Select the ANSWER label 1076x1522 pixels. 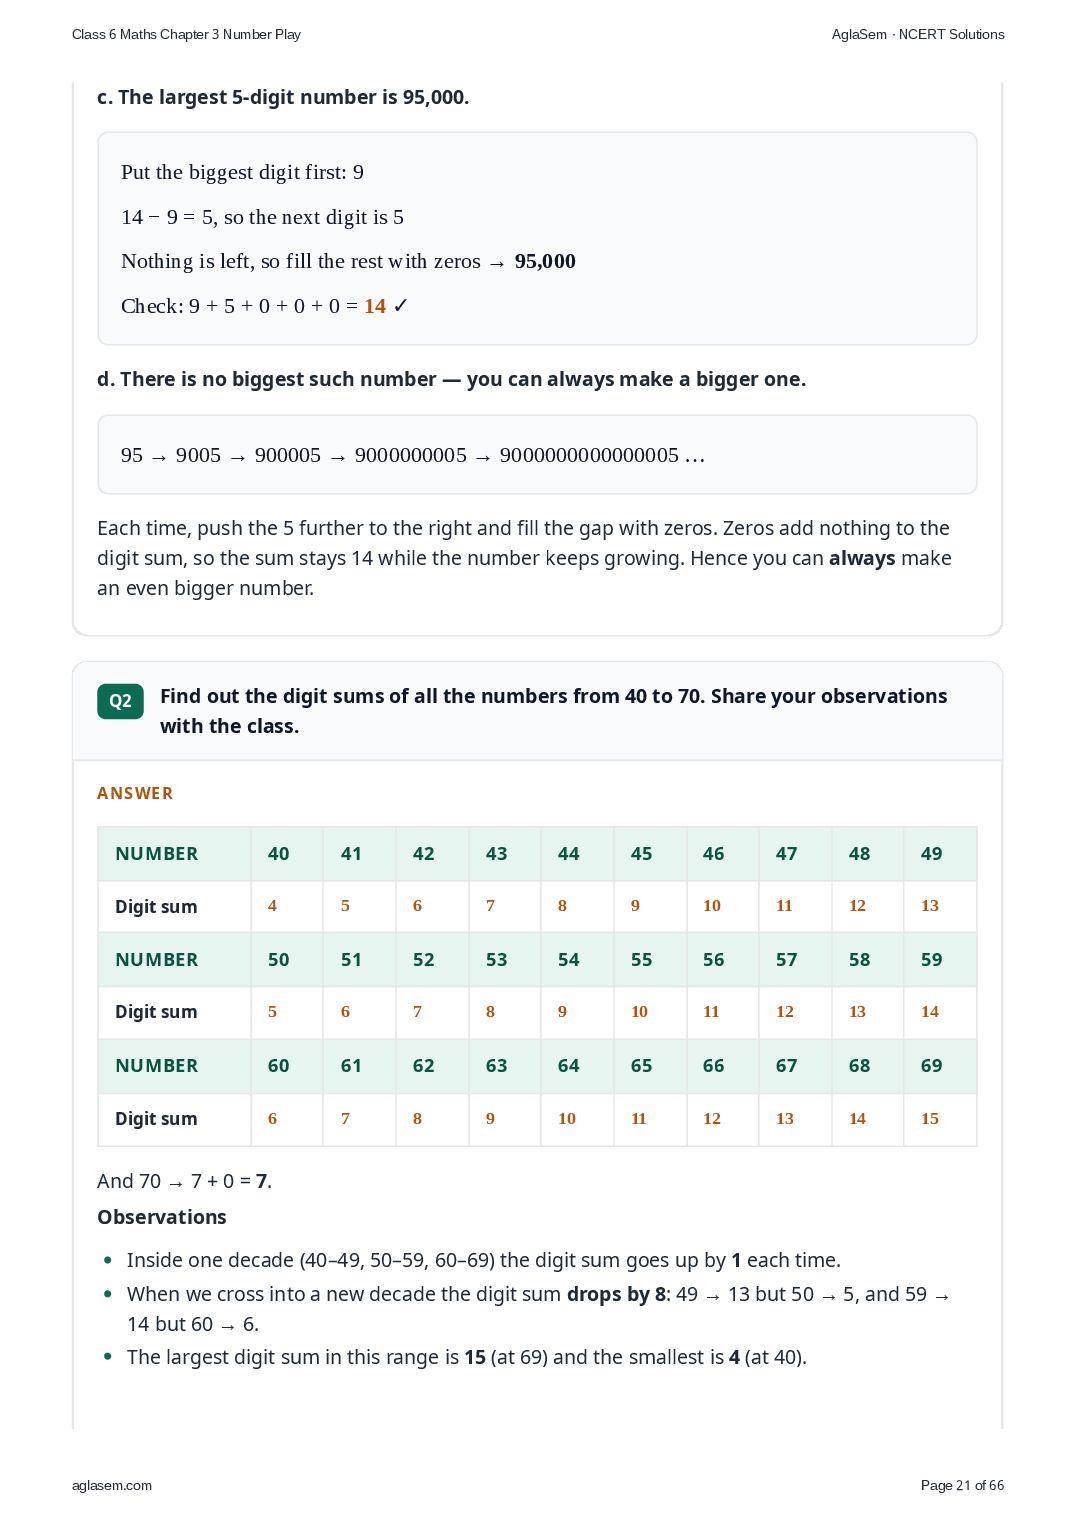click(135, 793)
